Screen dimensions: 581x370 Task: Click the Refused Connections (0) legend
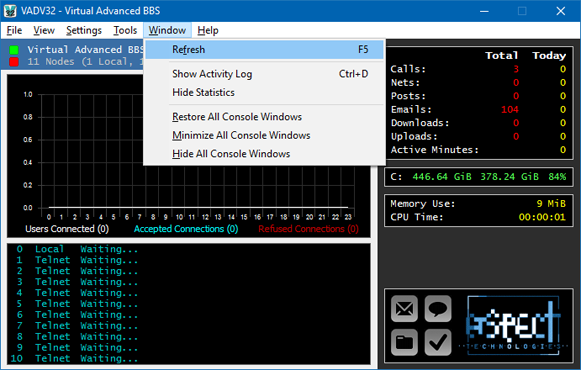coord(309,229)
